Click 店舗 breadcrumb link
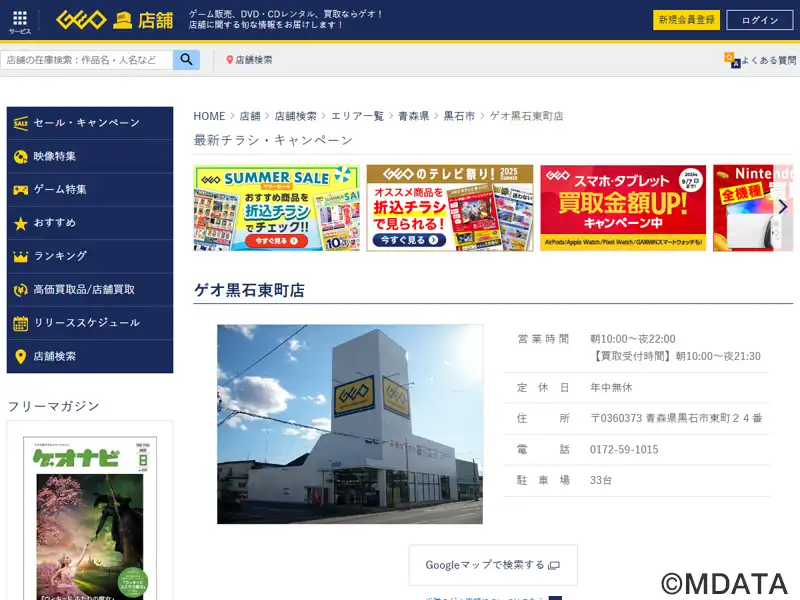Image resolution: width=800 pixels, height=600 pixels. [250, 116]
